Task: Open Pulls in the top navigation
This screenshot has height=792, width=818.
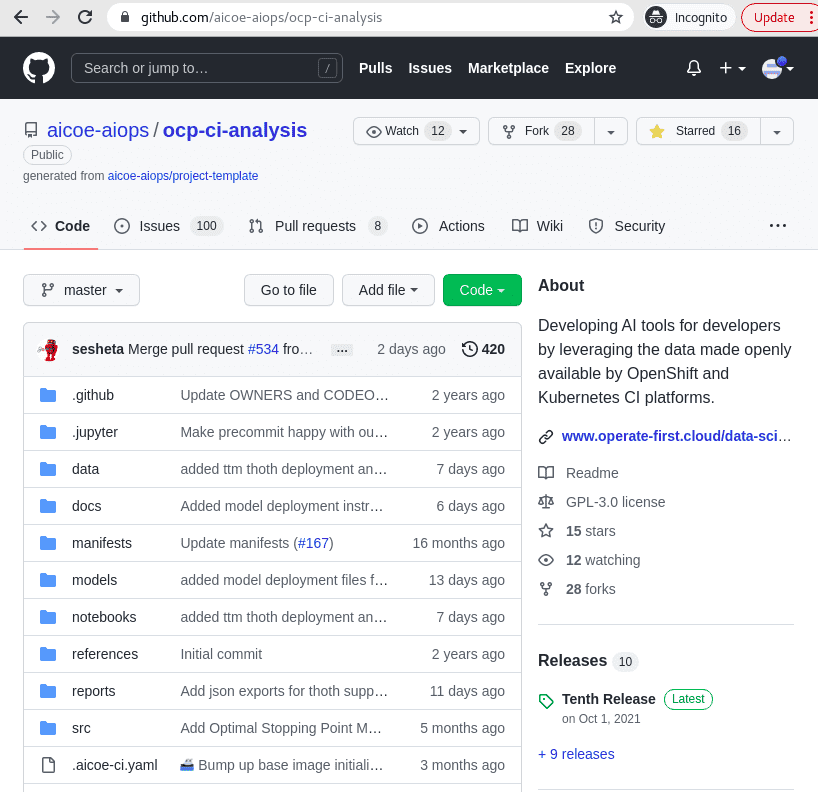Action: (x=375, y=68)
